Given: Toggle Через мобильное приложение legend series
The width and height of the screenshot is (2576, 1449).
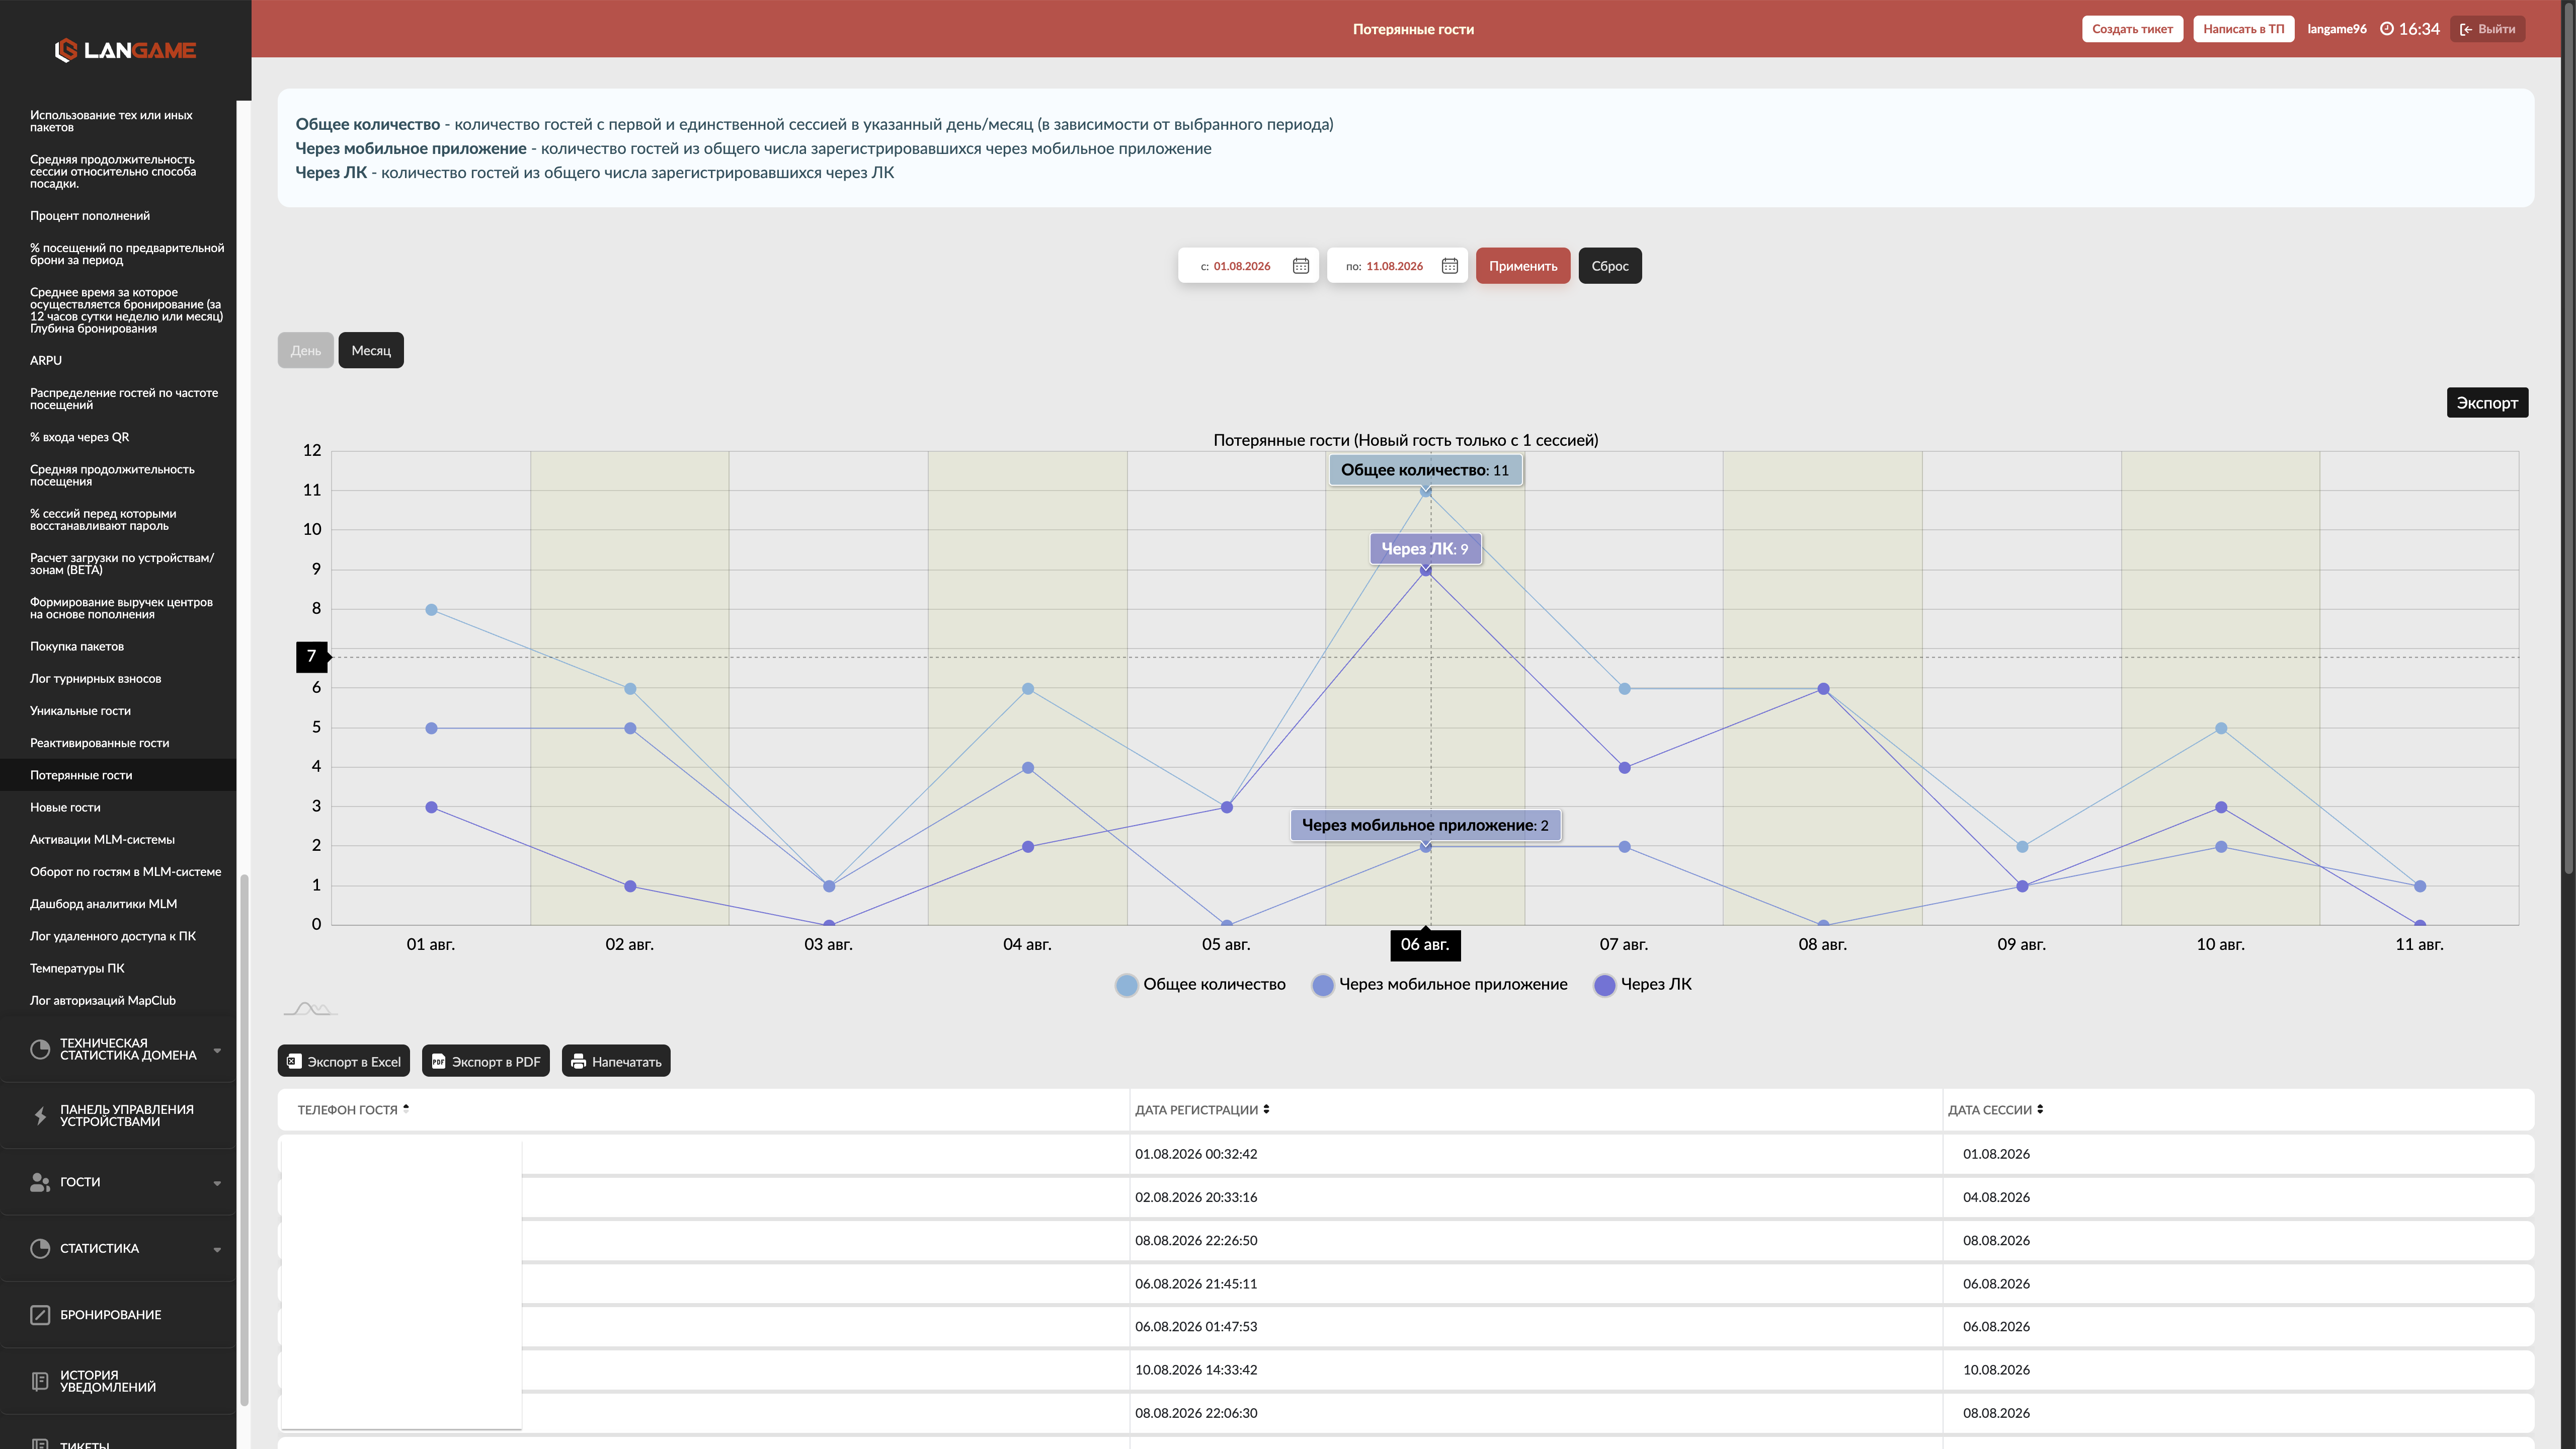Looking at the screenshot, I should (1440, 985).
